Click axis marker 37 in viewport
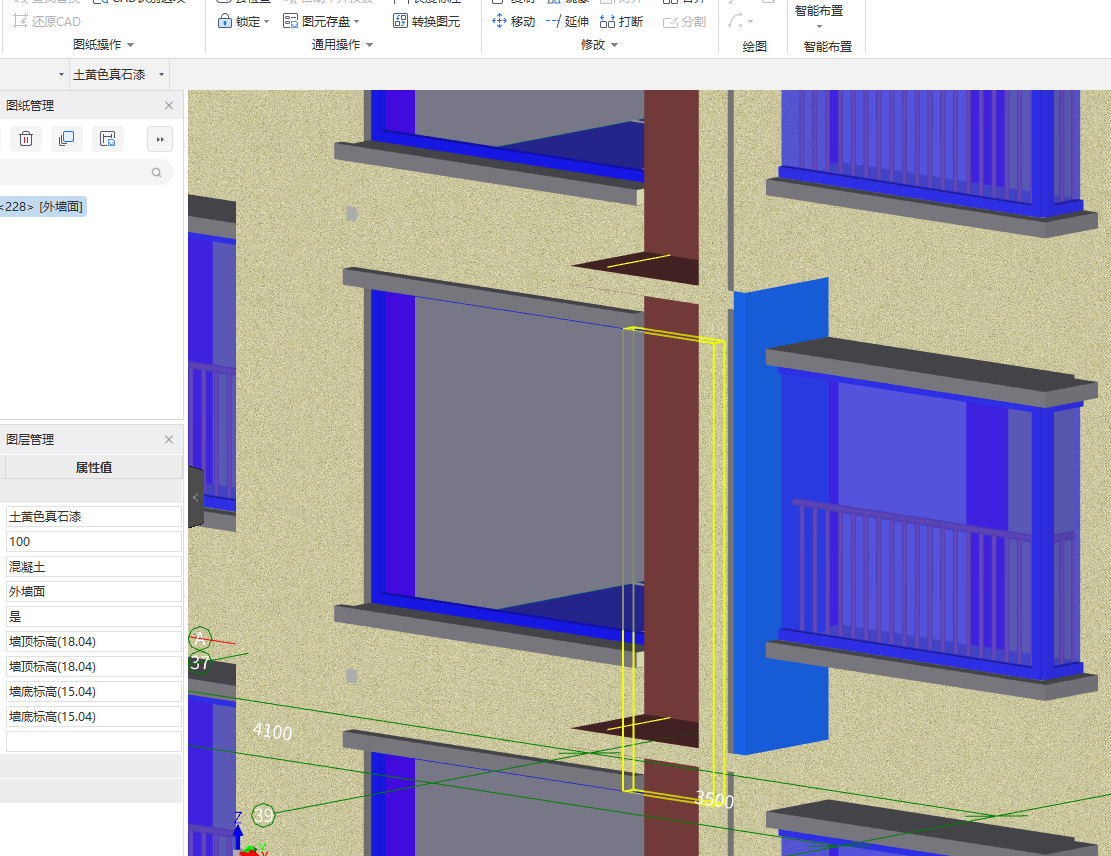Screen dimensions: 1111x856 pyautogui.click(x=201, y=663)
